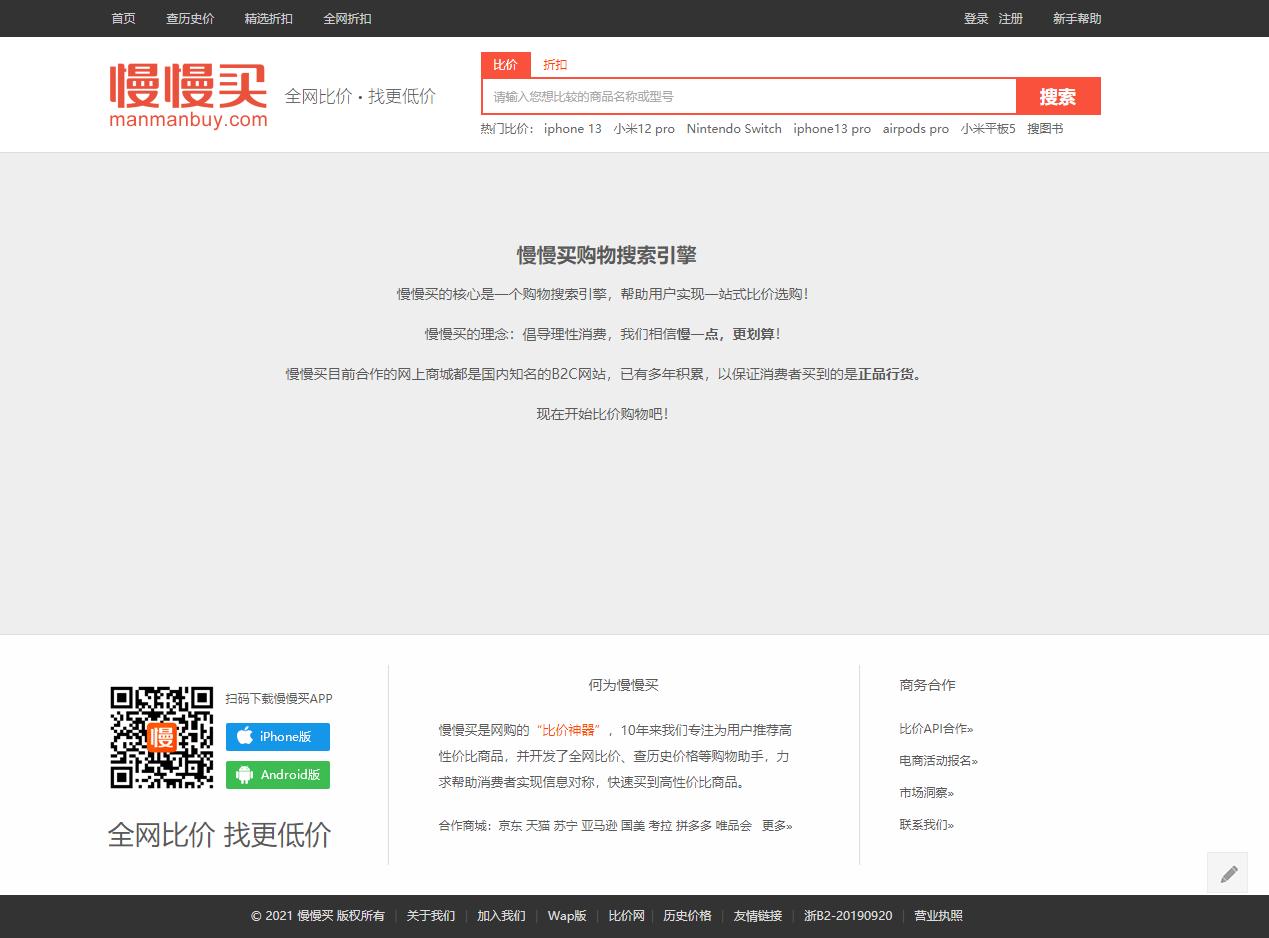Open the 精选折扣 menu item
The height and width of the screenshot is (938, 1269).
click(x=268, y=18)
